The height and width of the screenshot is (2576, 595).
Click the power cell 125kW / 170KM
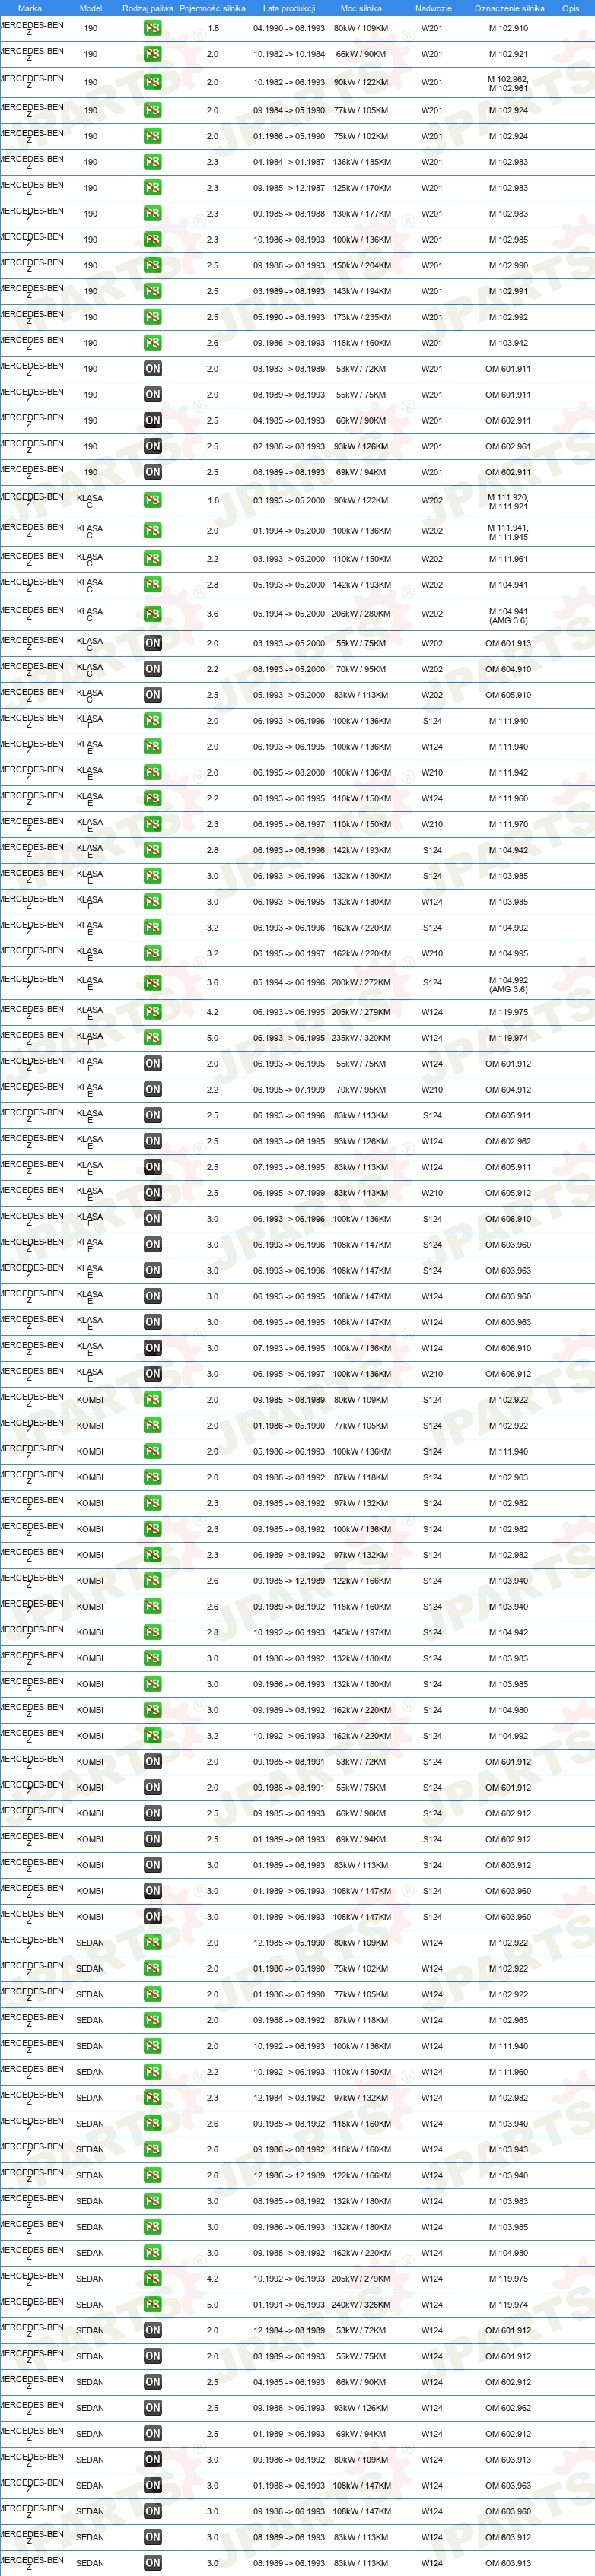click(x=361, y=188)
